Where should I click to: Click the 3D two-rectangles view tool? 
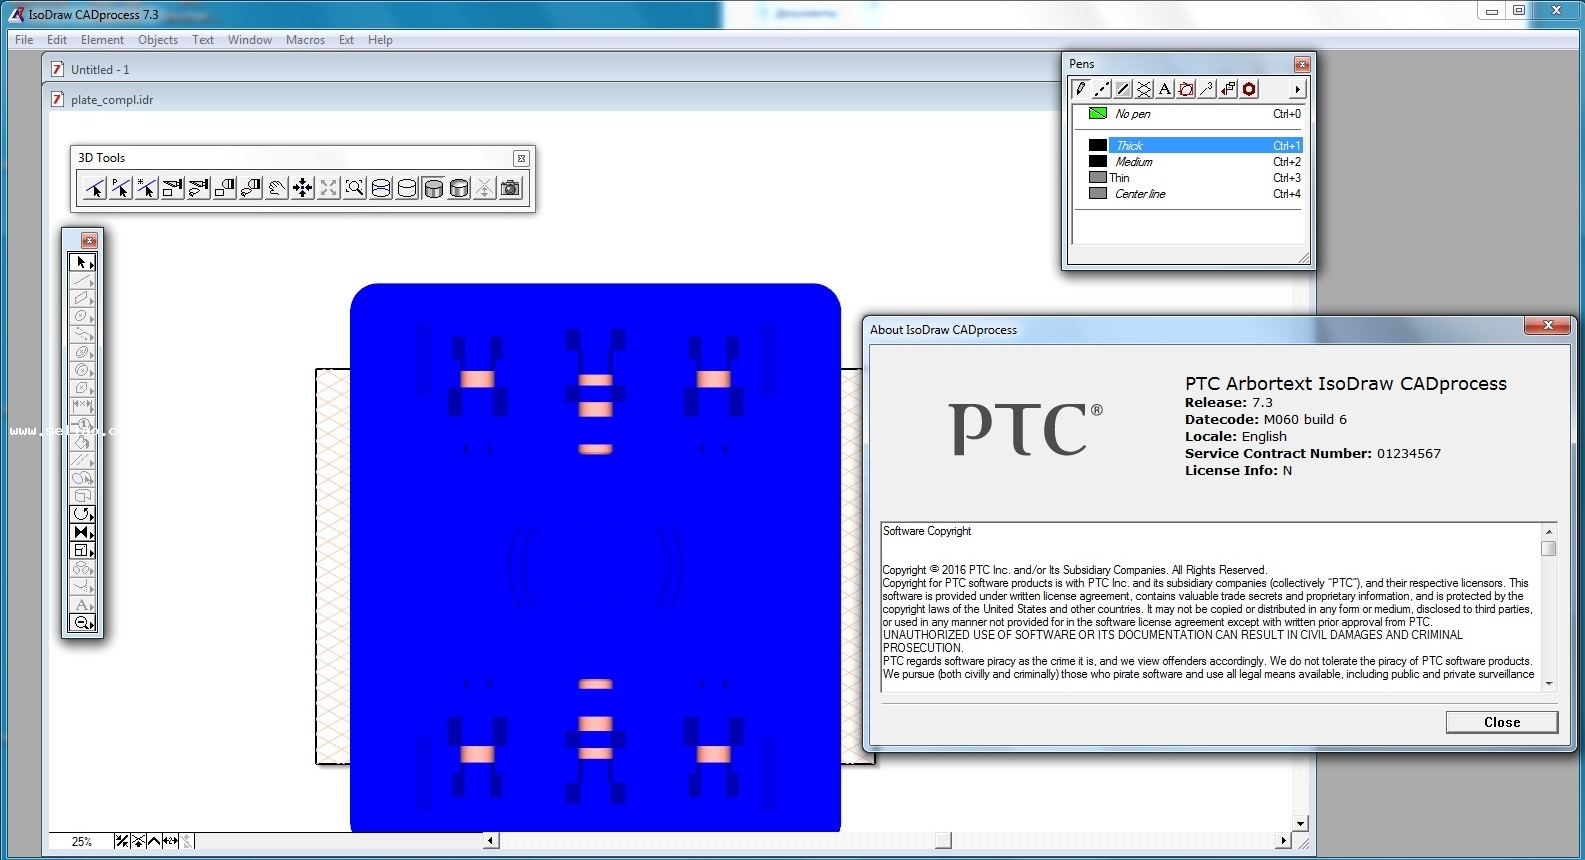[225, 188]
